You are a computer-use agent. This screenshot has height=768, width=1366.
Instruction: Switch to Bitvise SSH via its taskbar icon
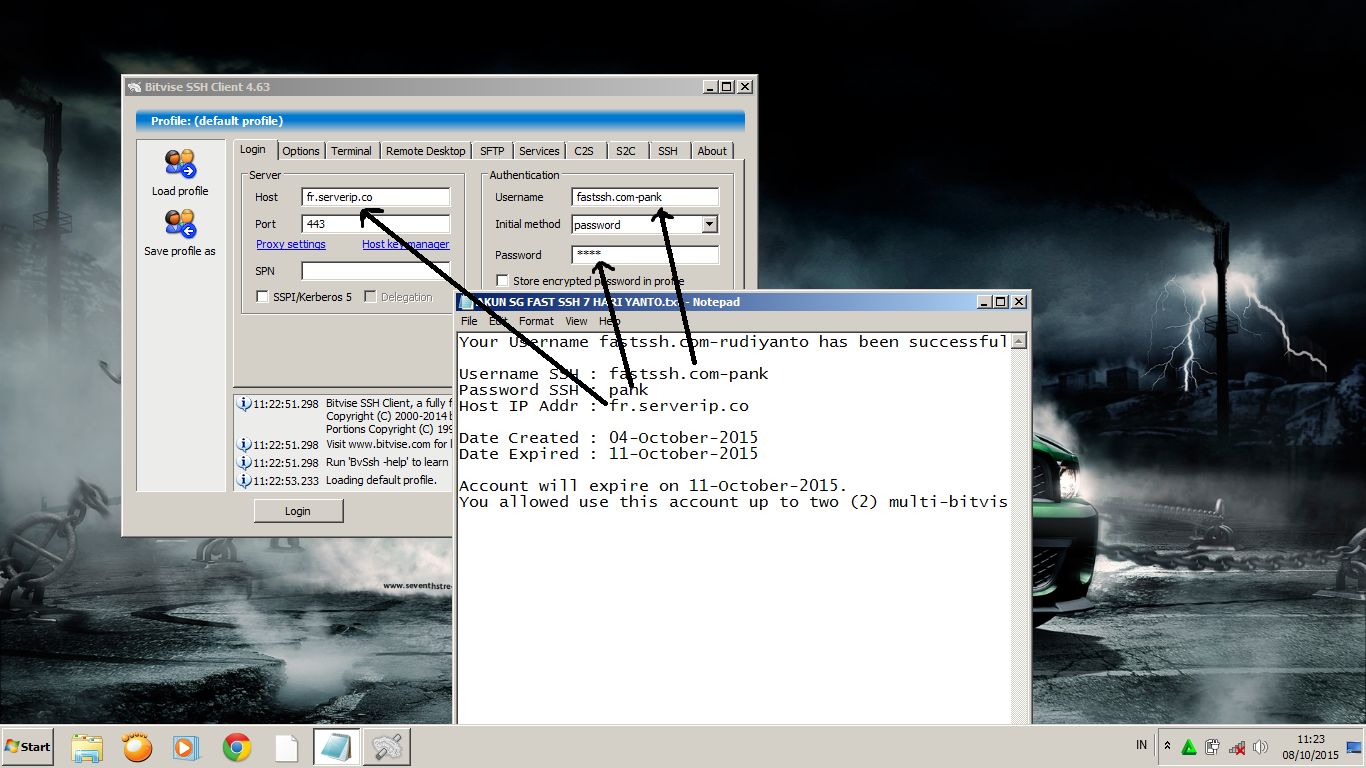coord(387,747)
